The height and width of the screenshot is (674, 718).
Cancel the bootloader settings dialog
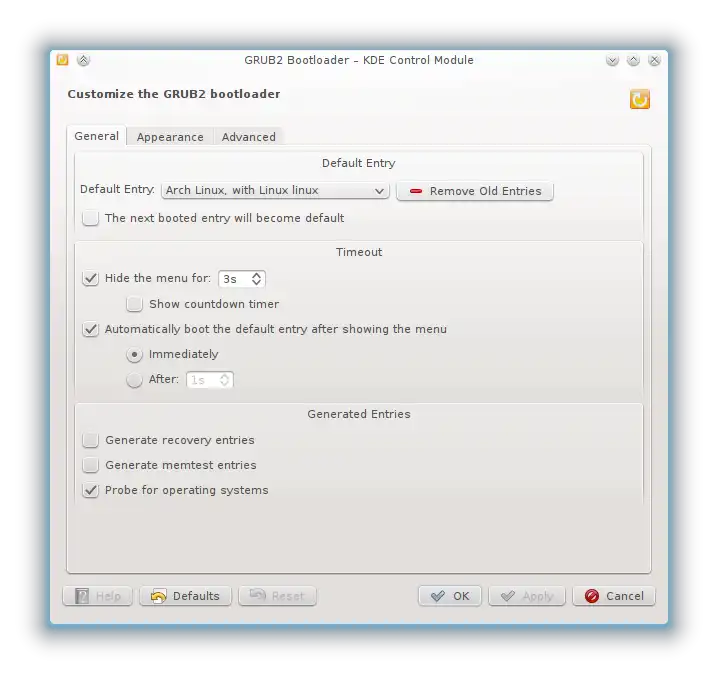(614, 596)
